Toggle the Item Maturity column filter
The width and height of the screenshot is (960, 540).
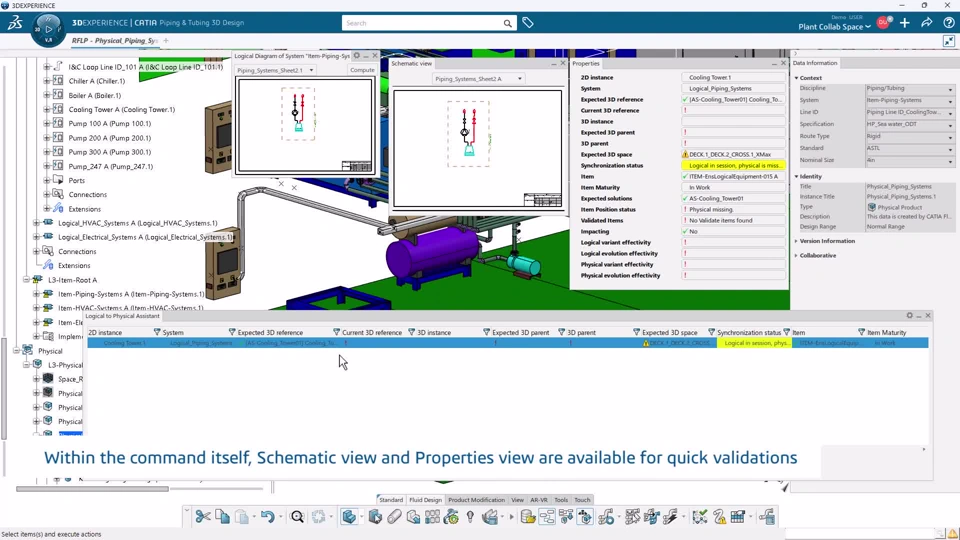tap(861, 332)
